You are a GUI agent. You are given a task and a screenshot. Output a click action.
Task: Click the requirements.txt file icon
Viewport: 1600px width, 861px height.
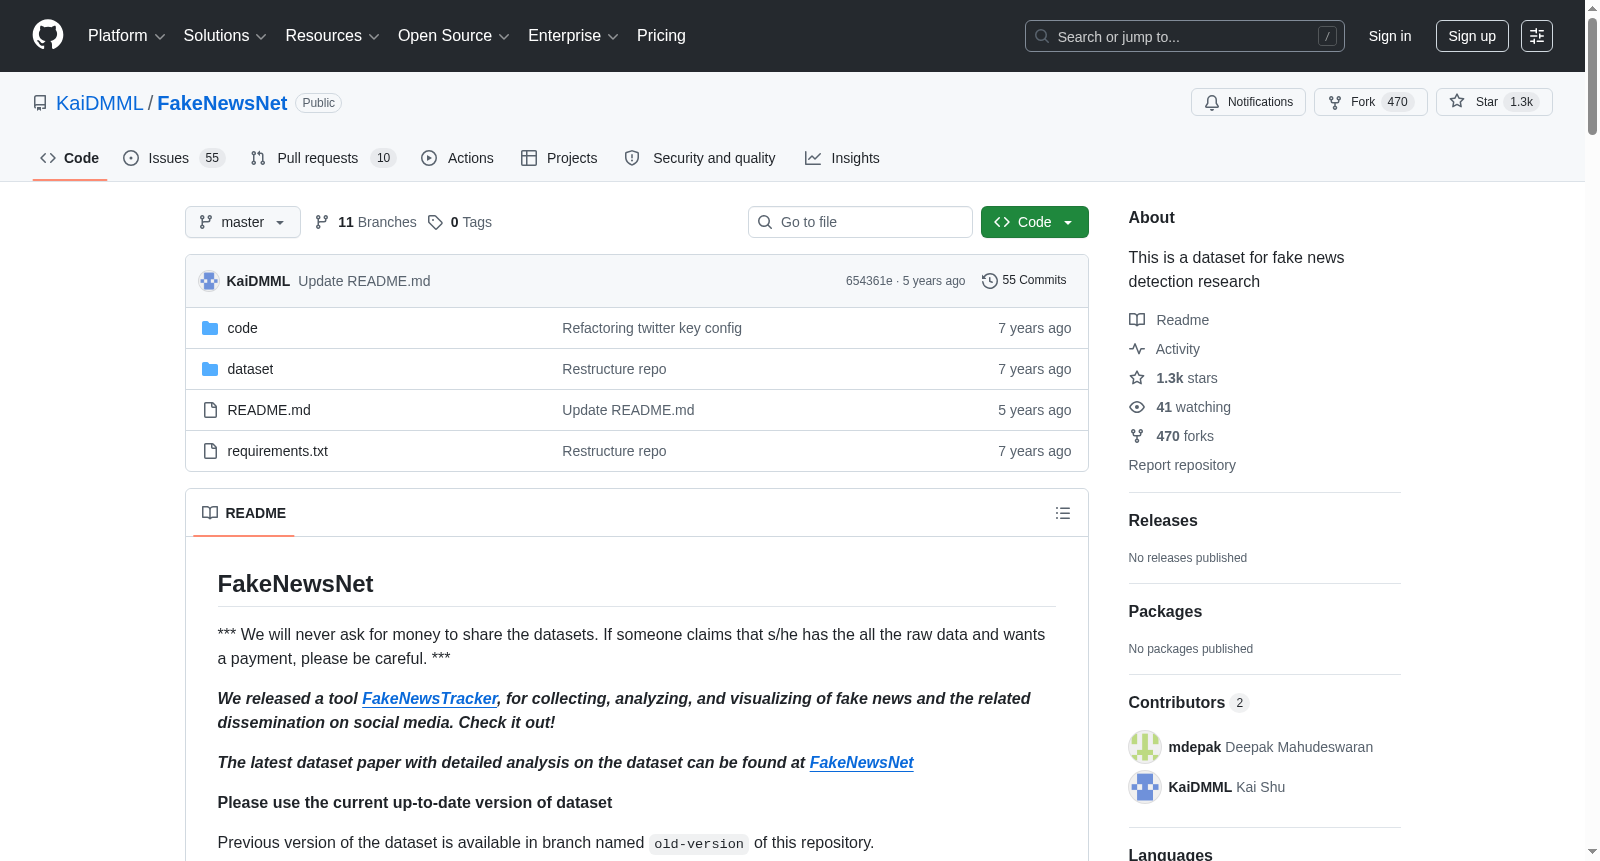(x=210, y=451)
